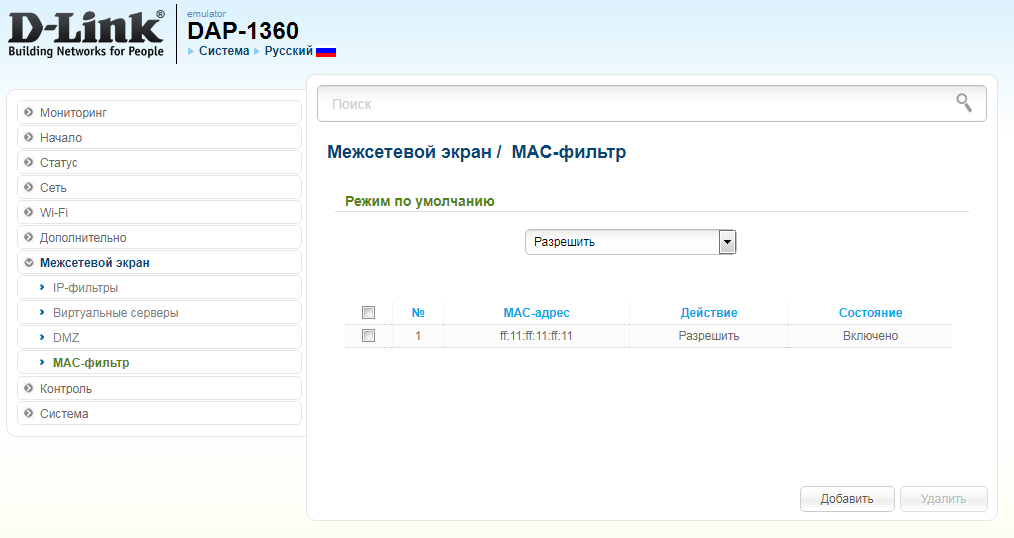Sort by the Состояние column header

870,312
